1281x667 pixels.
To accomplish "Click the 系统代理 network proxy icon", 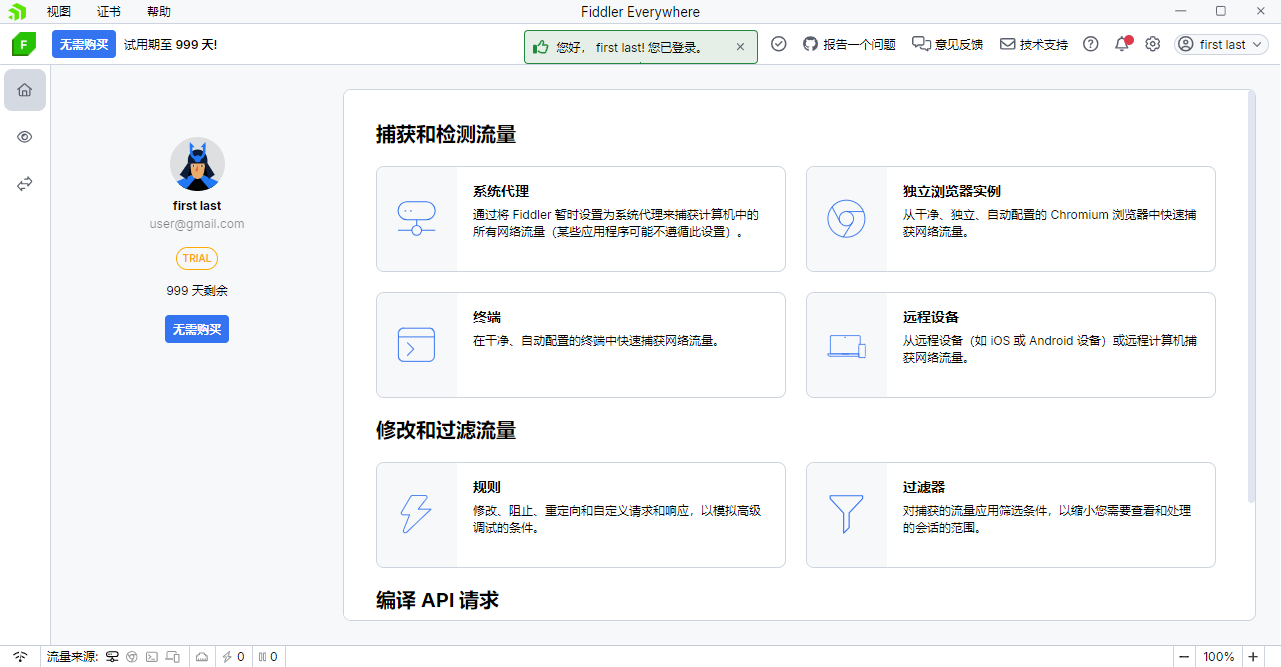I will (416, 219).
